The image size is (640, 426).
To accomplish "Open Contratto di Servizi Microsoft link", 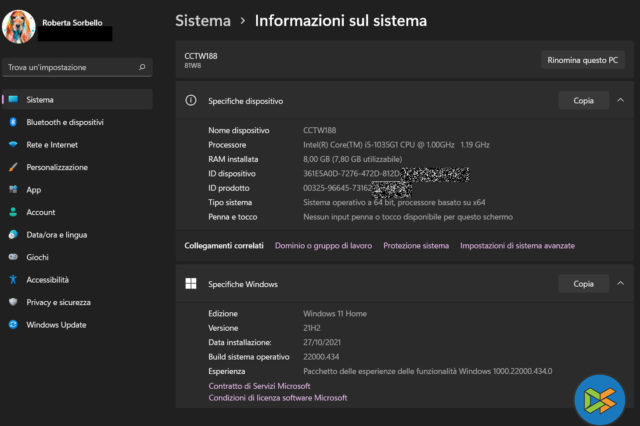I will click(259, 385).
